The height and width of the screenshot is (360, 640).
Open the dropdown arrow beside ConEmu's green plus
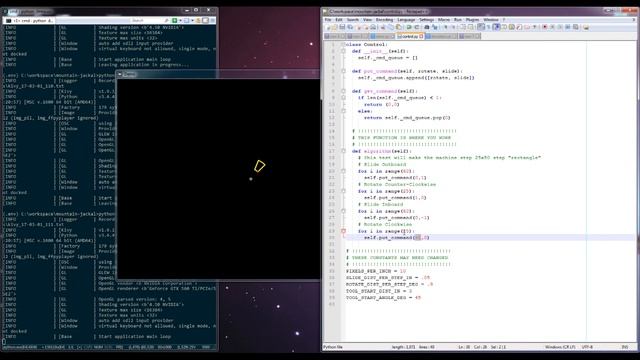tap(180, 20)
